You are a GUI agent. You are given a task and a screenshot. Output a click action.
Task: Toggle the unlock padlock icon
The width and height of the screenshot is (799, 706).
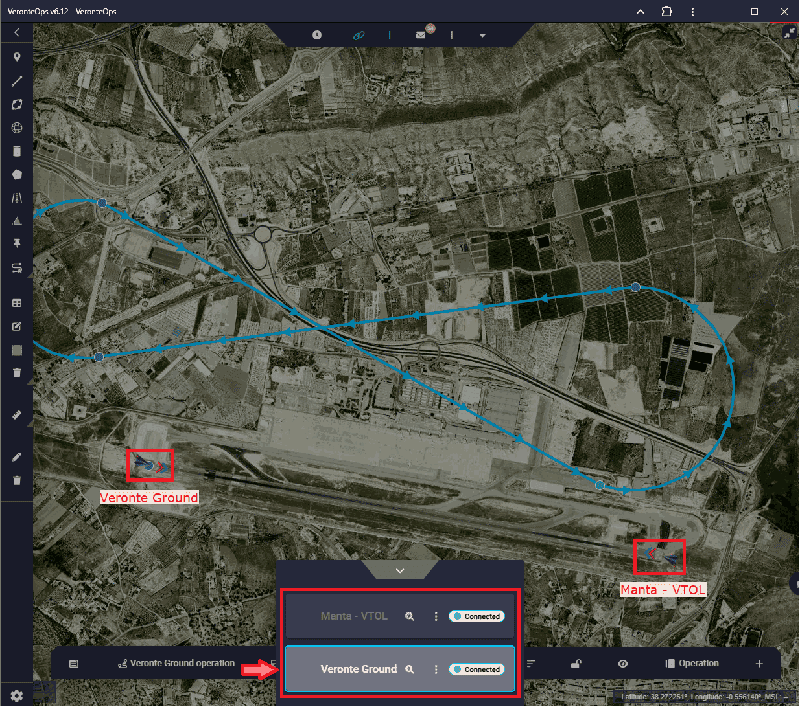(576, 663)
